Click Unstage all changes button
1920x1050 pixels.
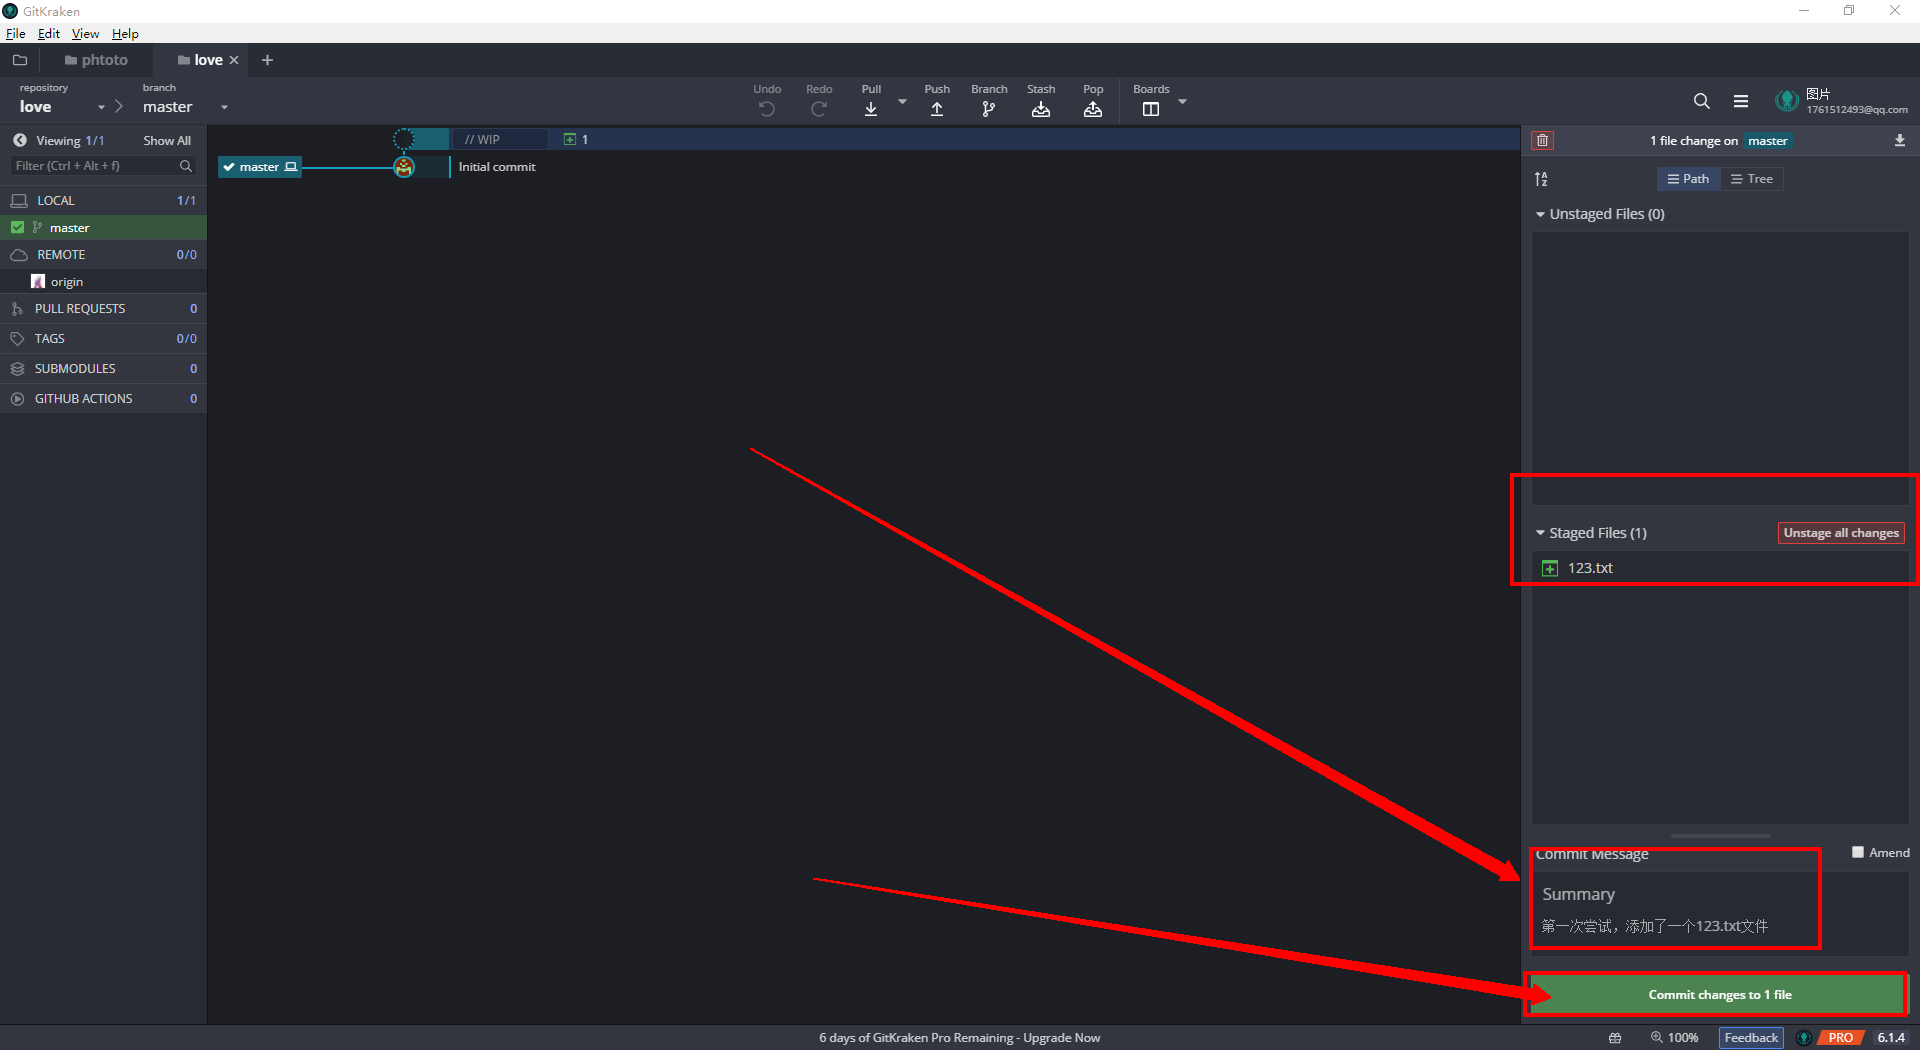click(x=1840, y=533)
